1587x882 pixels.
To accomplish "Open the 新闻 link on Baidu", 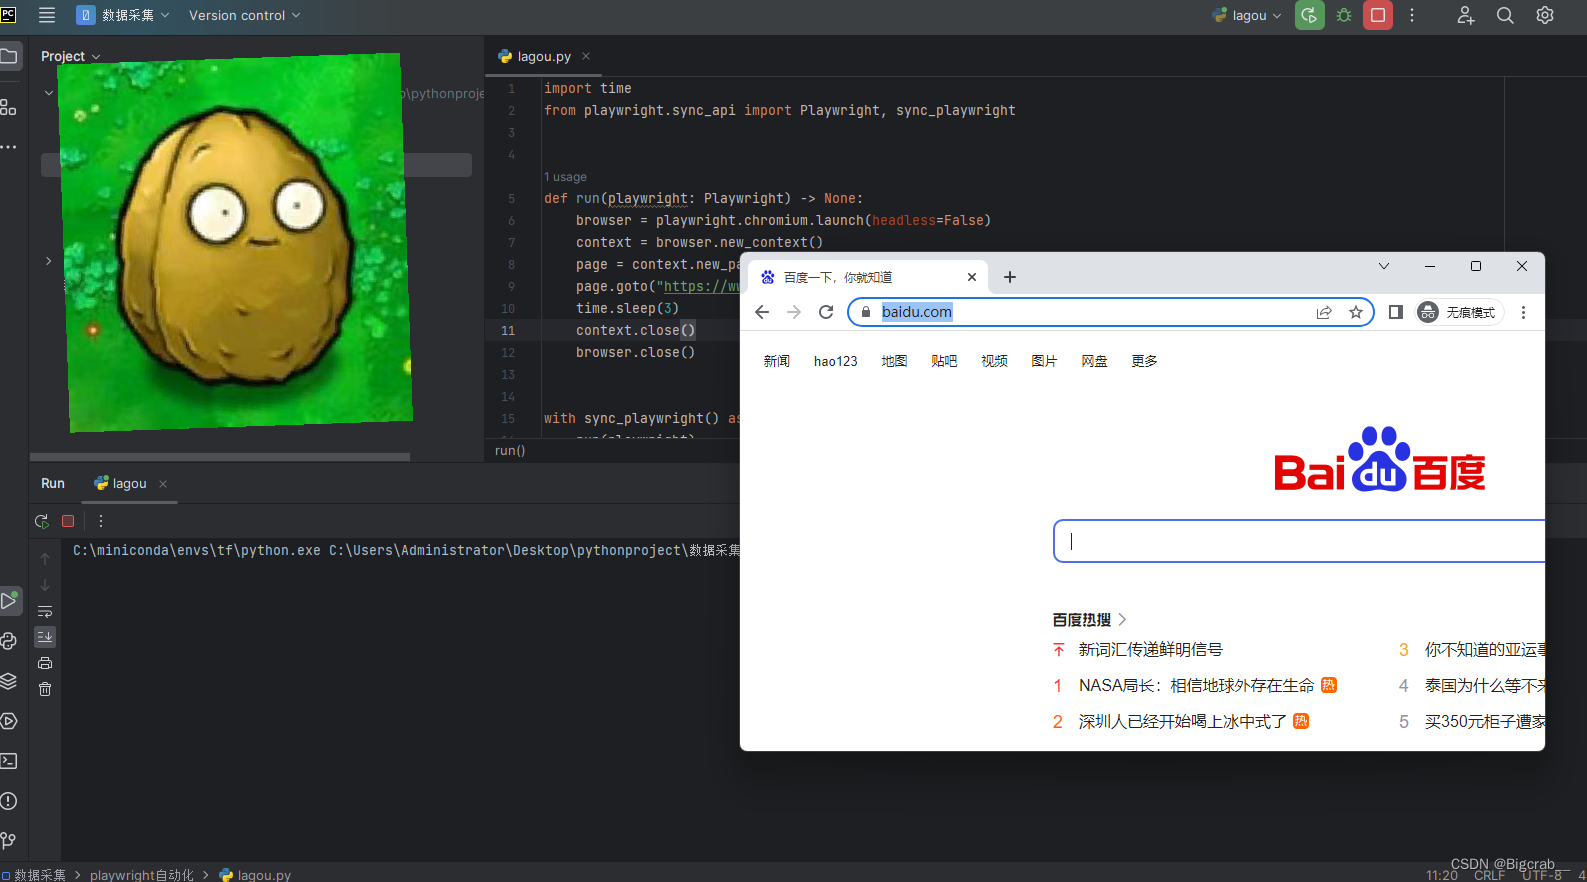I will tap(777, 361).
